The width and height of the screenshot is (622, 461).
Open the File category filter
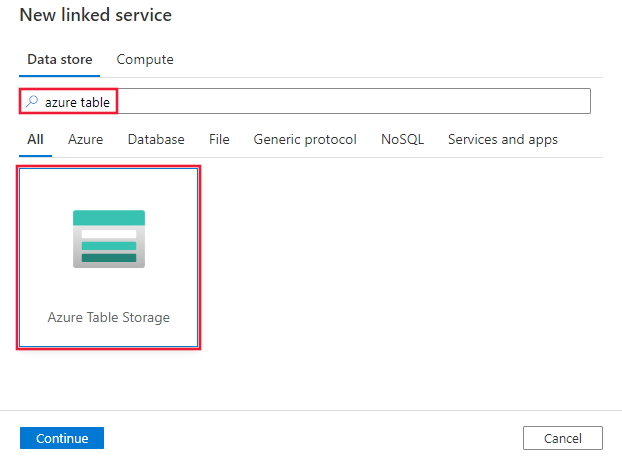coord(219,140)
